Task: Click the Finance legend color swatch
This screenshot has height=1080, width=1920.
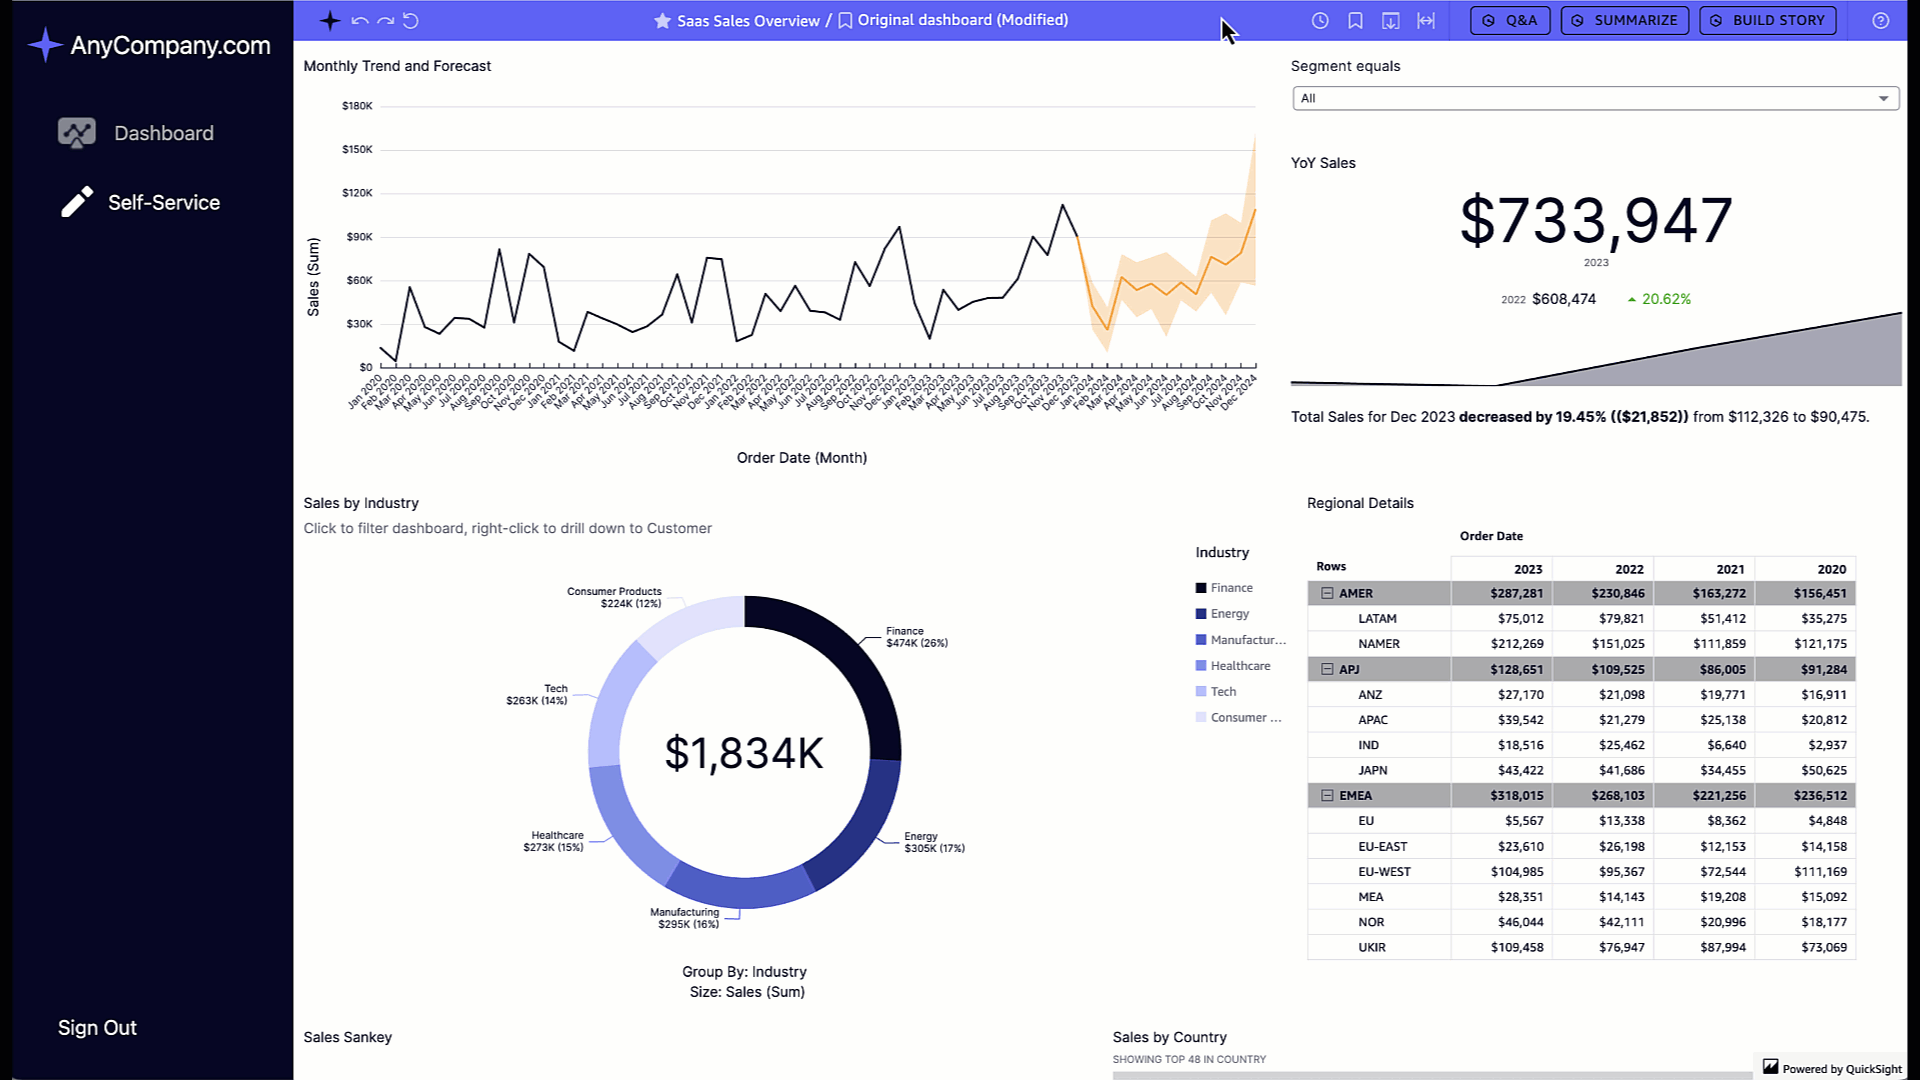Action: tap(1201, 588)
